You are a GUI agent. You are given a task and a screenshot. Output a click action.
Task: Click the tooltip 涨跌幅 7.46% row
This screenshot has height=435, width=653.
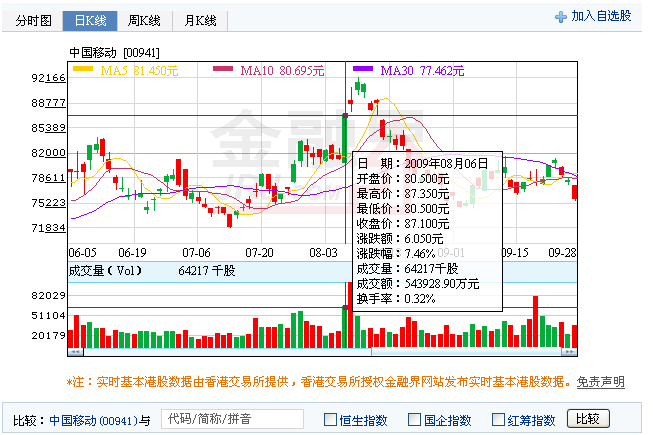click(x=396, y=254)
